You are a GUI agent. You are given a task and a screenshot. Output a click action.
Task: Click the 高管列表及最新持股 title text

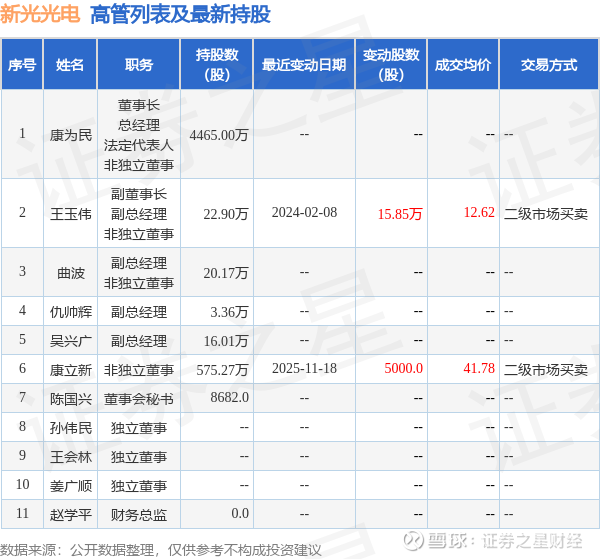point(180,15)
